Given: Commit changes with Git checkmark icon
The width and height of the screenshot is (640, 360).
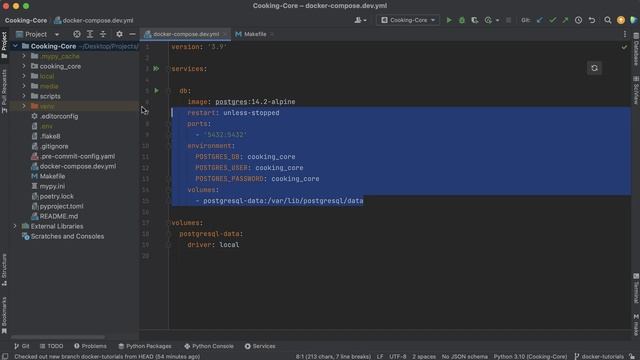Looking at the screenshot, I should [552, 20].
